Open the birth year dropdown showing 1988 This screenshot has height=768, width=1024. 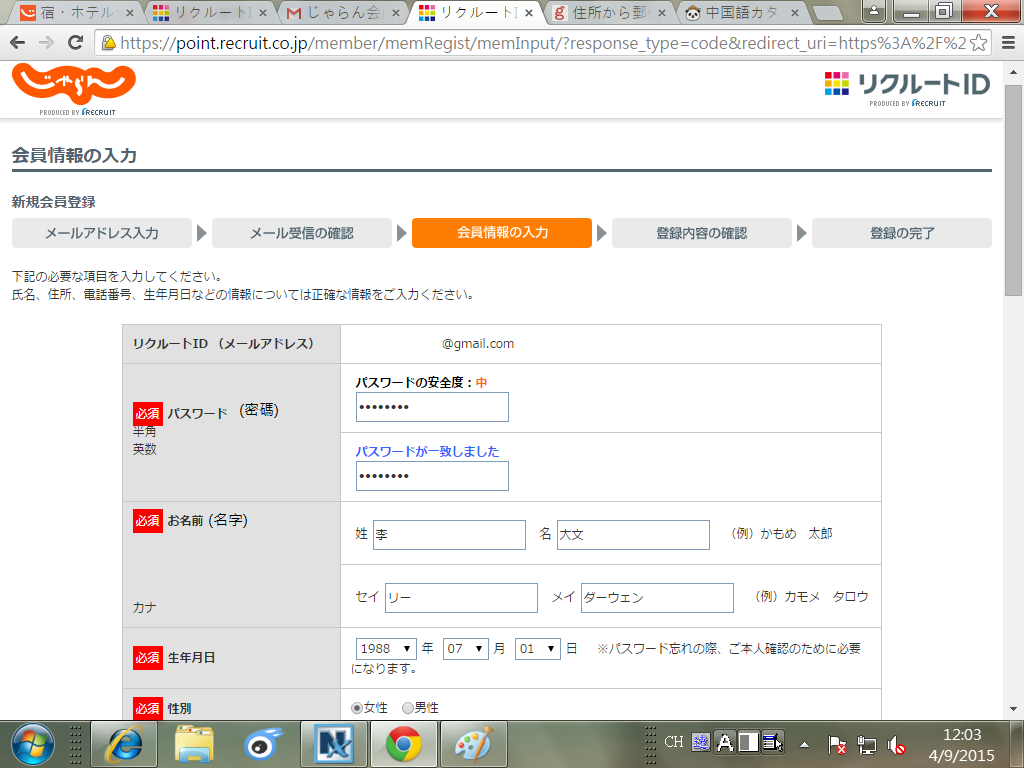[386, 648]
